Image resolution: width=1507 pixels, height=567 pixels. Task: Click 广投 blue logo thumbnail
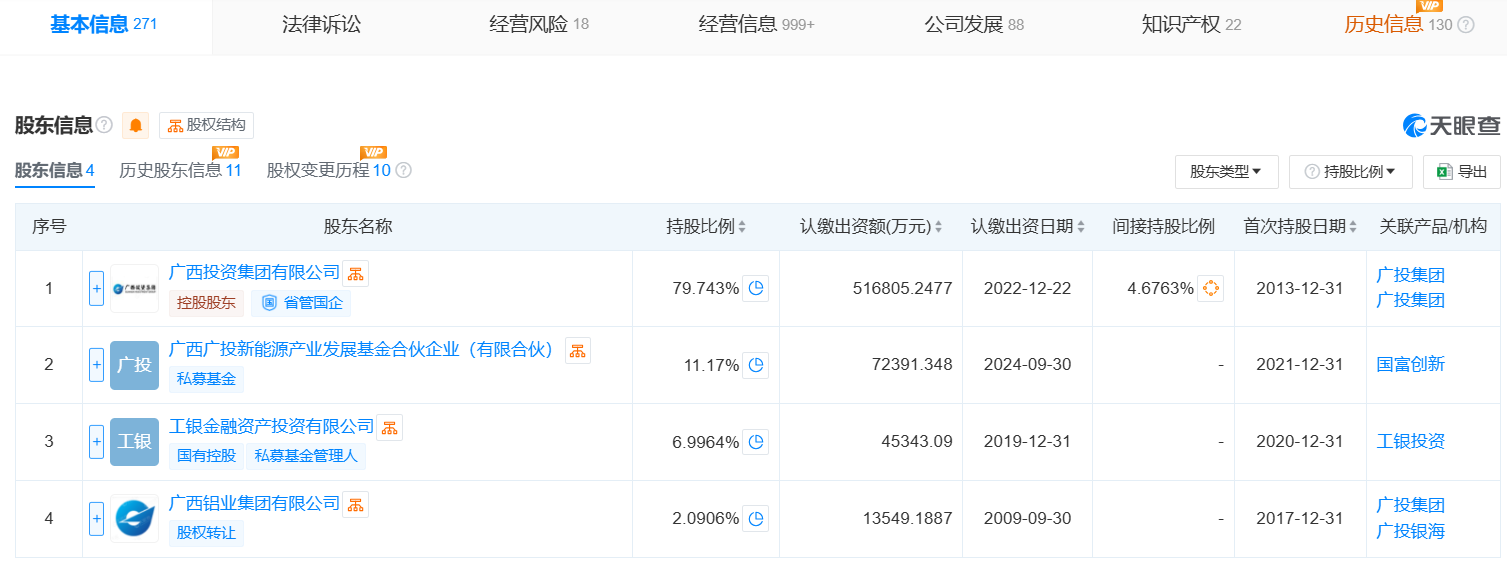point(135,365)
